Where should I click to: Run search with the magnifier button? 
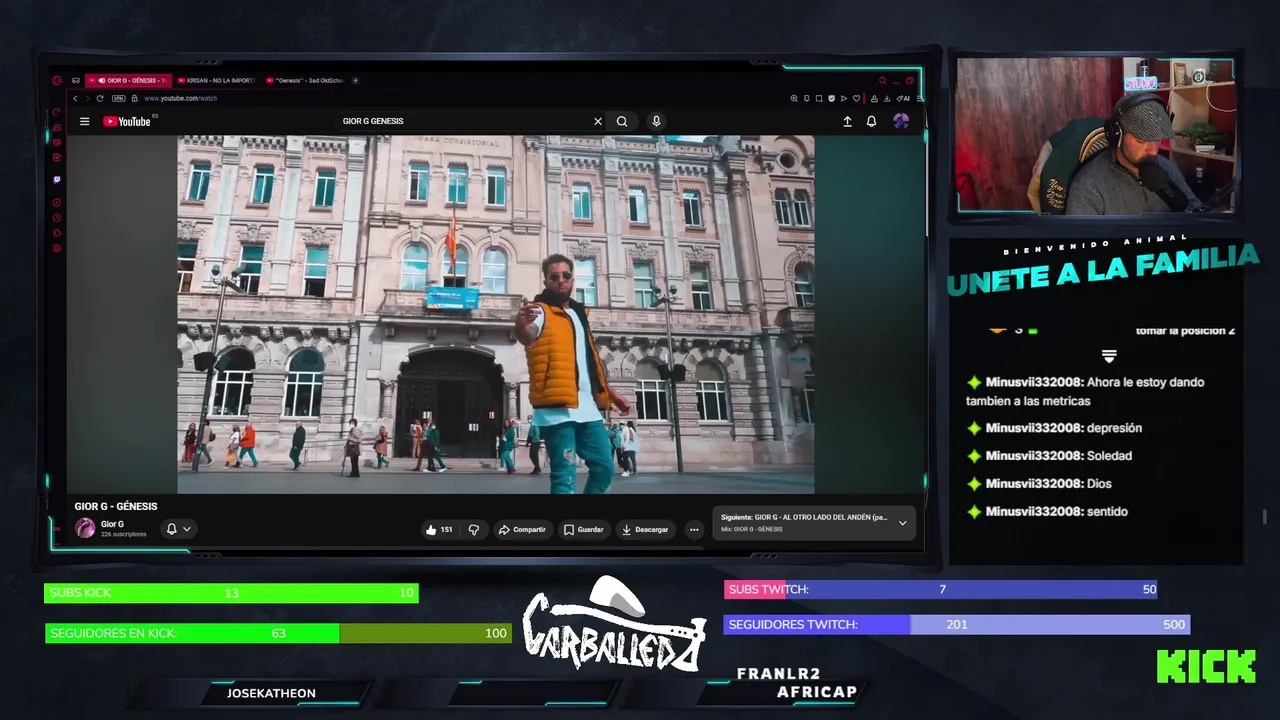click(622, 121)
